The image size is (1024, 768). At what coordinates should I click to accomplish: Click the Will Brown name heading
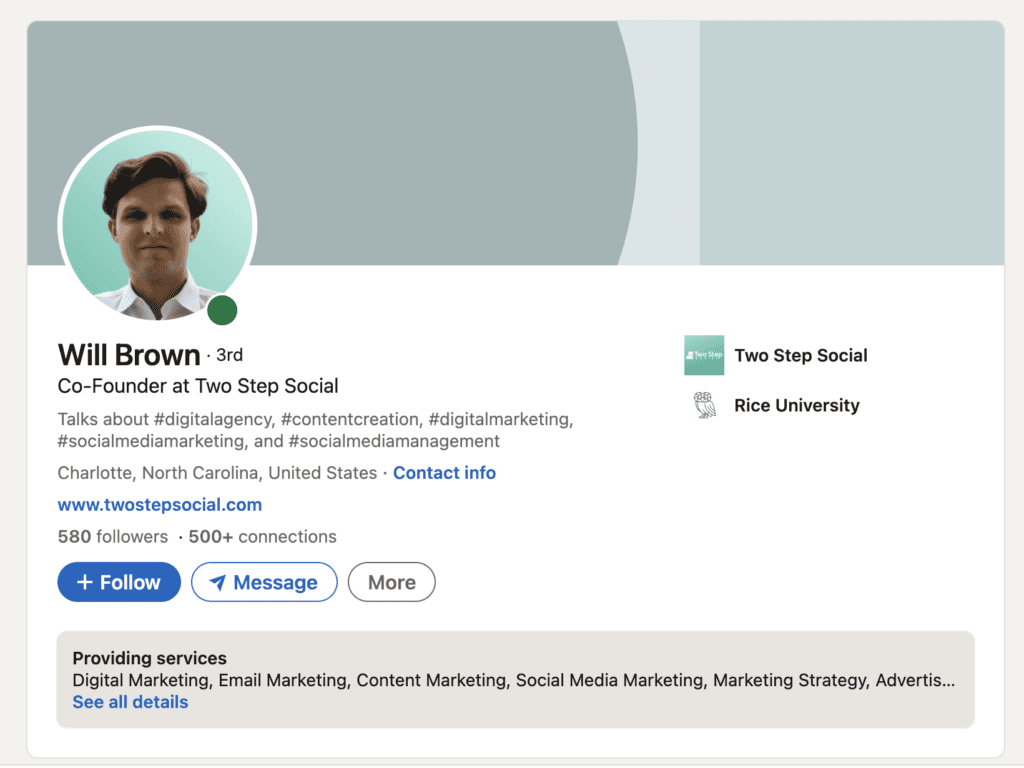pos(129,355)
